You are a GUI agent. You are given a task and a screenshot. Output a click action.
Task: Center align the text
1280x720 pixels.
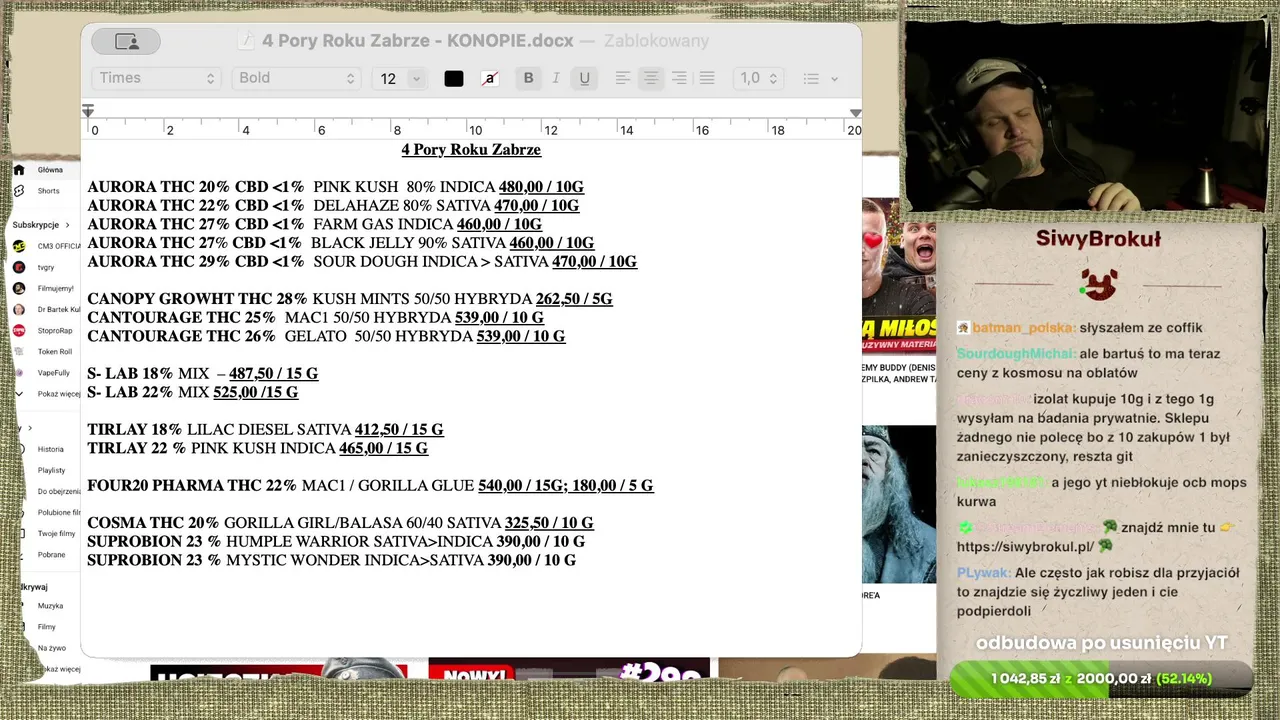coord(651,78)
